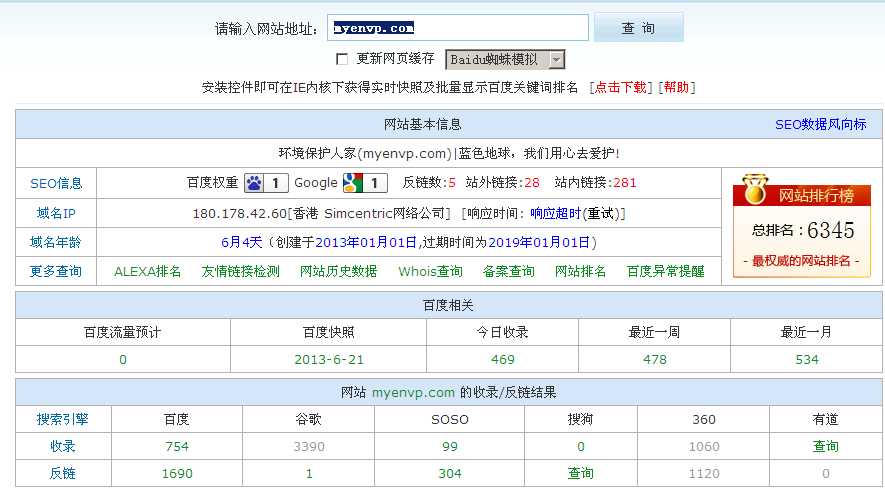
Task: Click creation date 2013年01月01日
Action: pos(366,242)
